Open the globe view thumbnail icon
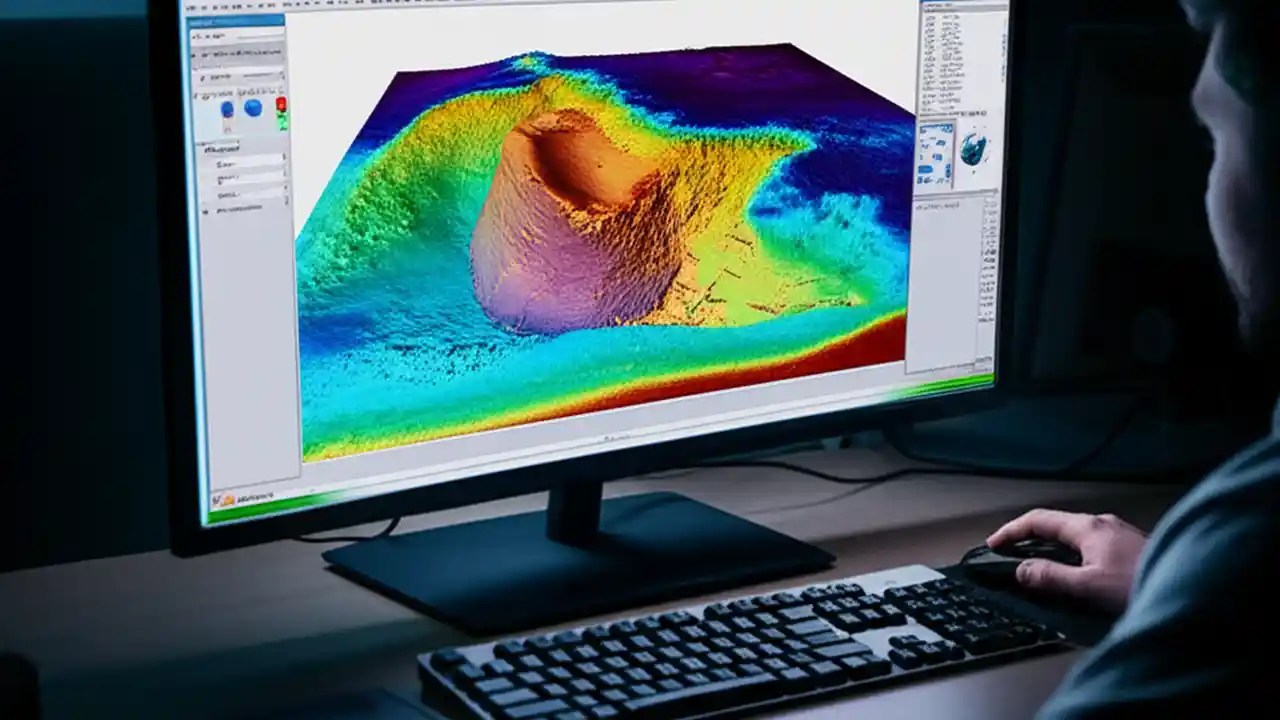 973,146
